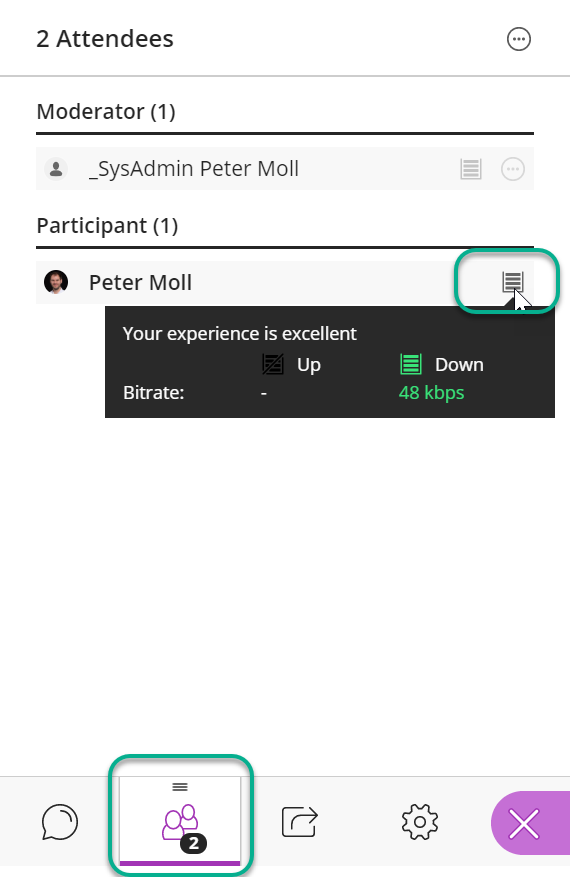
Task: Open My Settings gear tab
Action: pos(420,822)
